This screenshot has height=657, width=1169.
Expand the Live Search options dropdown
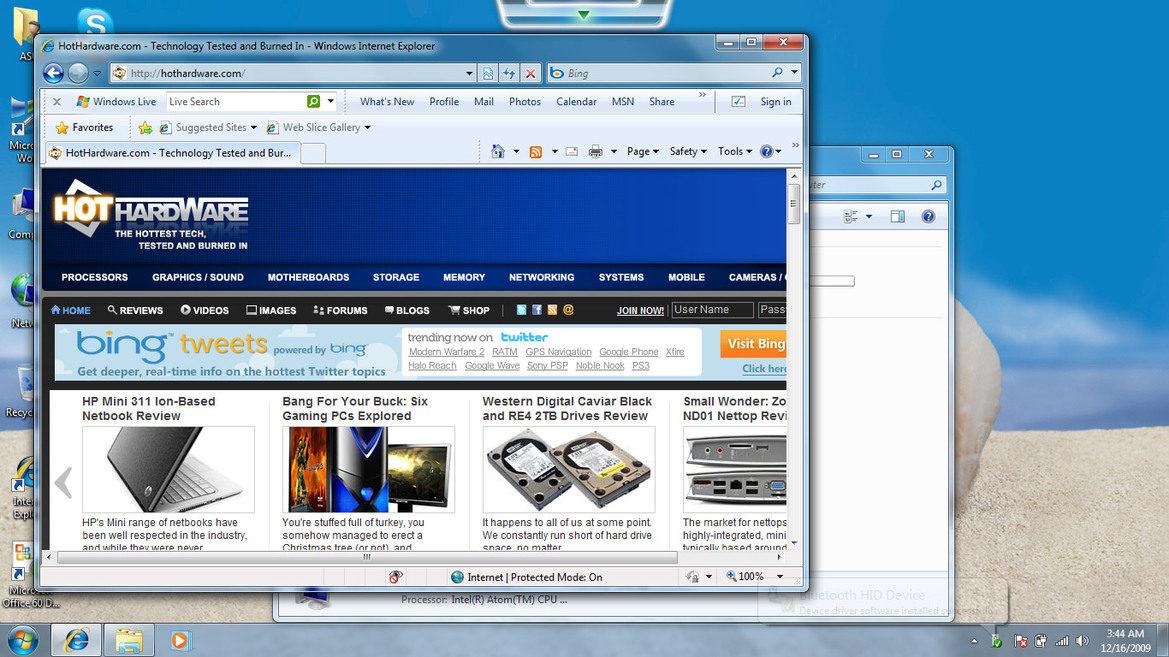point(330,101)
